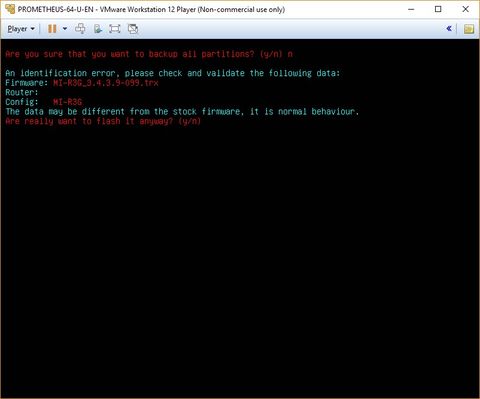Click the backup all partitions question line
Viewport: 480px width, 399px height.
pyautogui.click(x=149, y=54)
